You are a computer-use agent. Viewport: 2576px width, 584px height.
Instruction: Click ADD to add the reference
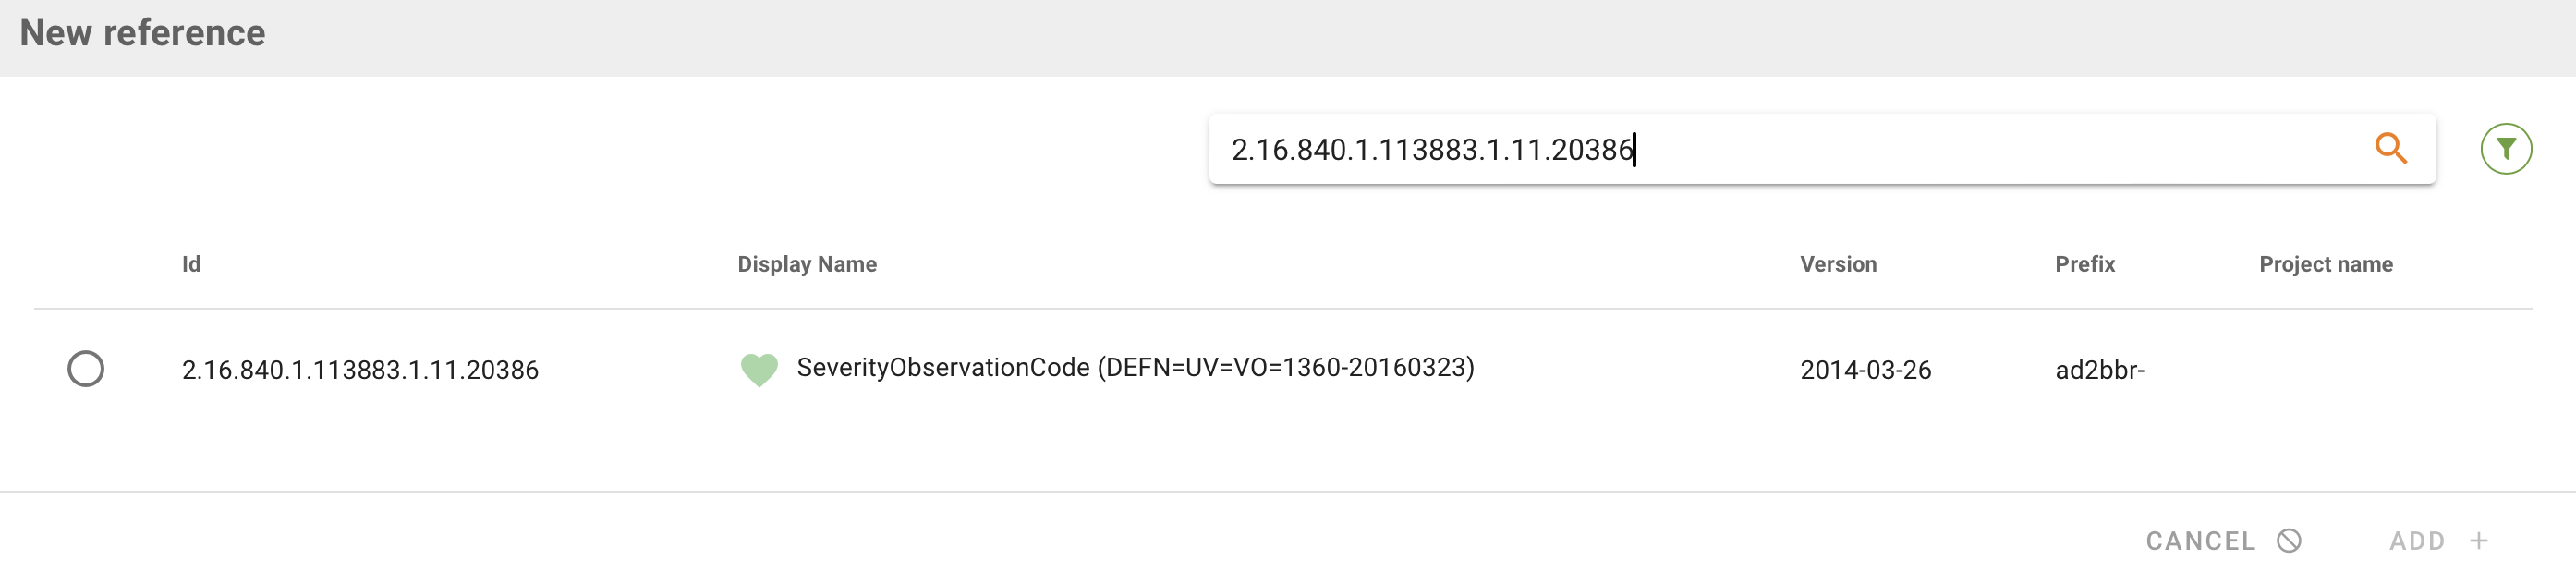tap(2417, 540)
